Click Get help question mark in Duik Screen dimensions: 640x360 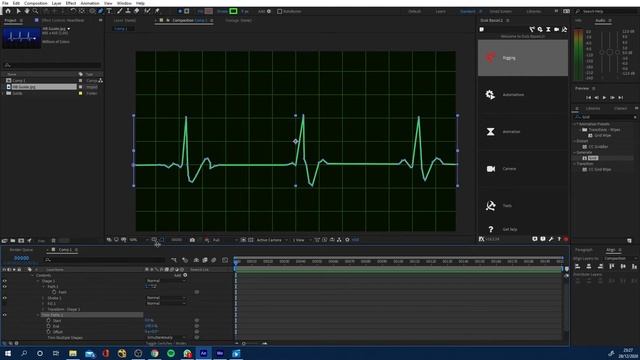pyautogui.click(x=491, y=229)
